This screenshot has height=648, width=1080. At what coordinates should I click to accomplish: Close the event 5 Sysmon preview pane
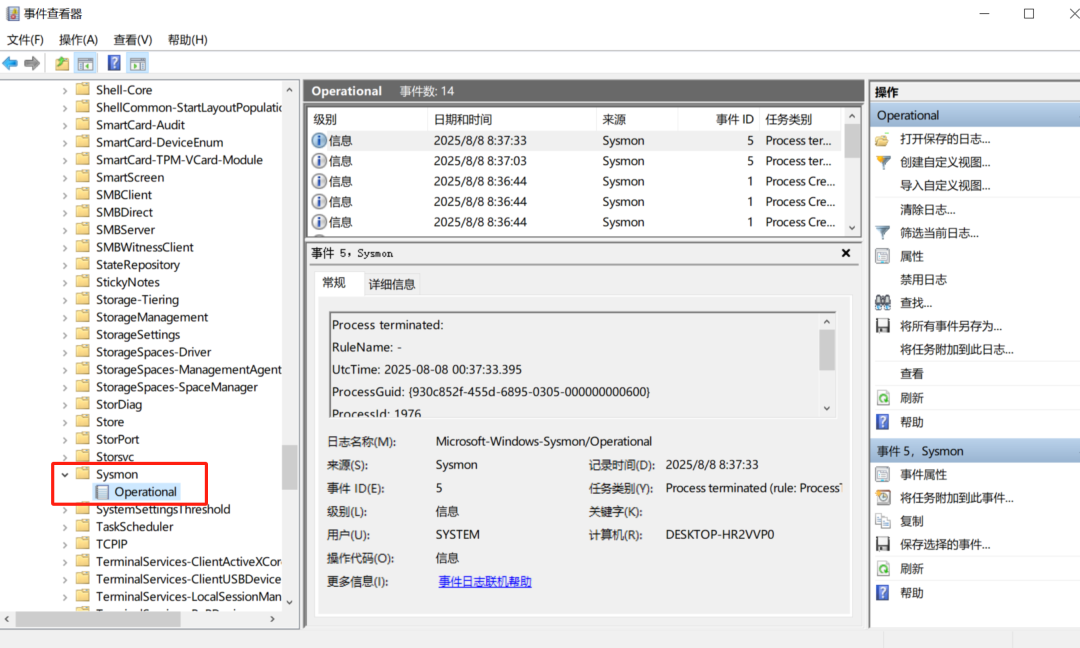pos(846,253)
